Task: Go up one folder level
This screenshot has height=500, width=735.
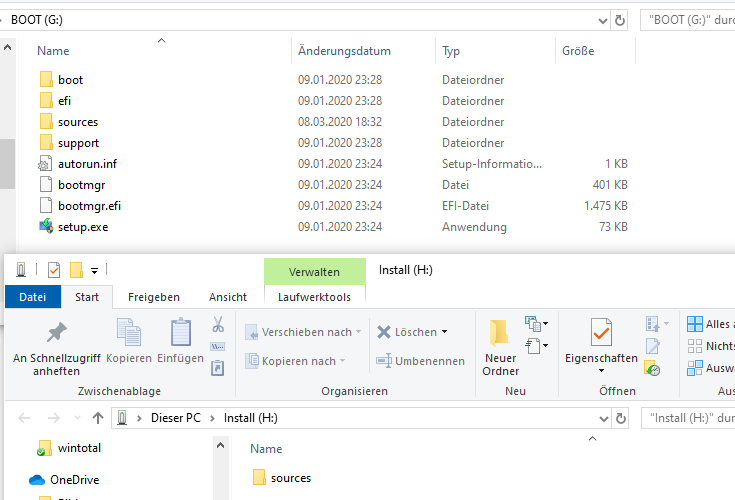Action: (x=98, y=418)
